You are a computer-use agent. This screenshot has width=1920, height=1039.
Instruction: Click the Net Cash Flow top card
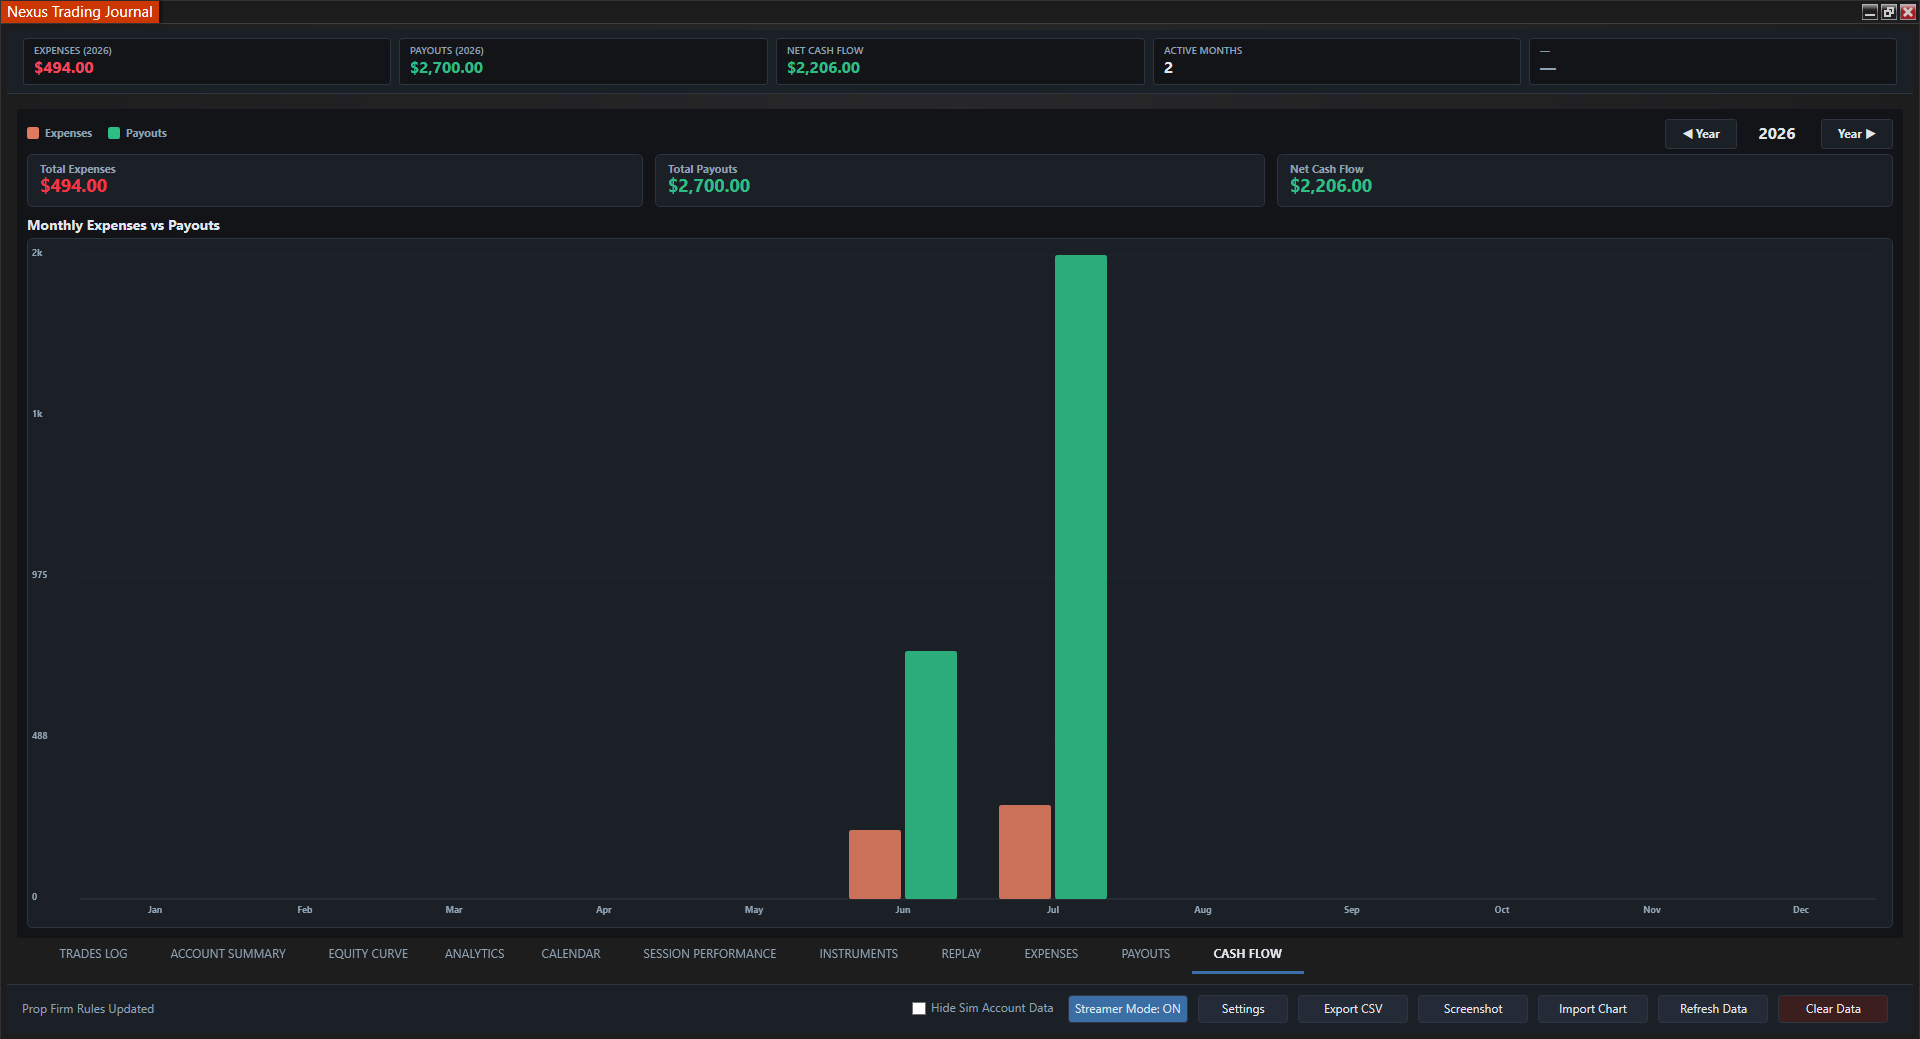[x=960, y=61]
